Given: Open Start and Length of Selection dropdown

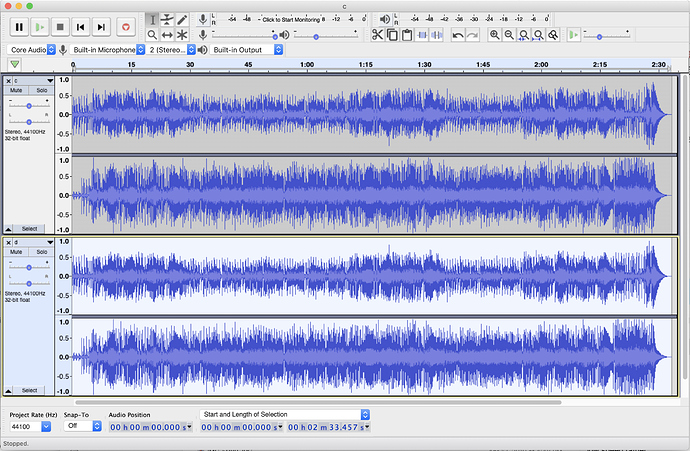Looking at the screenshot, I should (285, 414).
